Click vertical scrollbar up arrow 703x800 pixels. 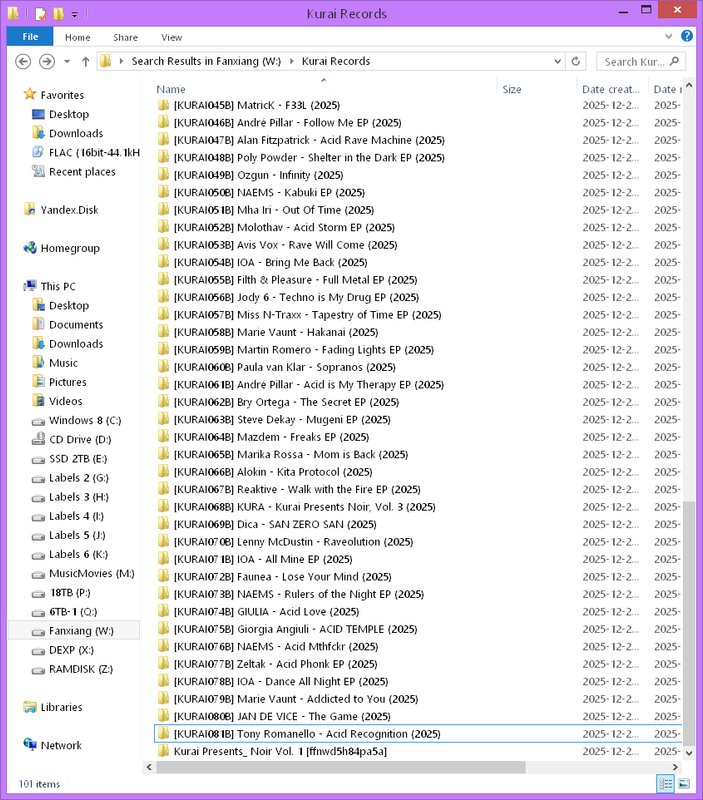[x=689, y=85]
